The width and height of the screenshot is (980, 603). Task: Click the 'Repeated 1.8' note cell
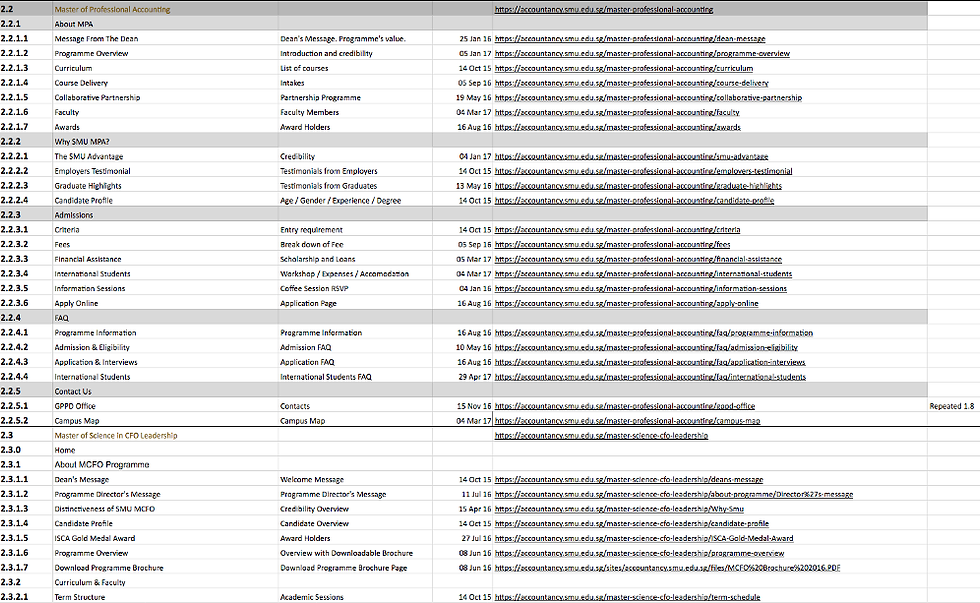[x=951, y=406]
